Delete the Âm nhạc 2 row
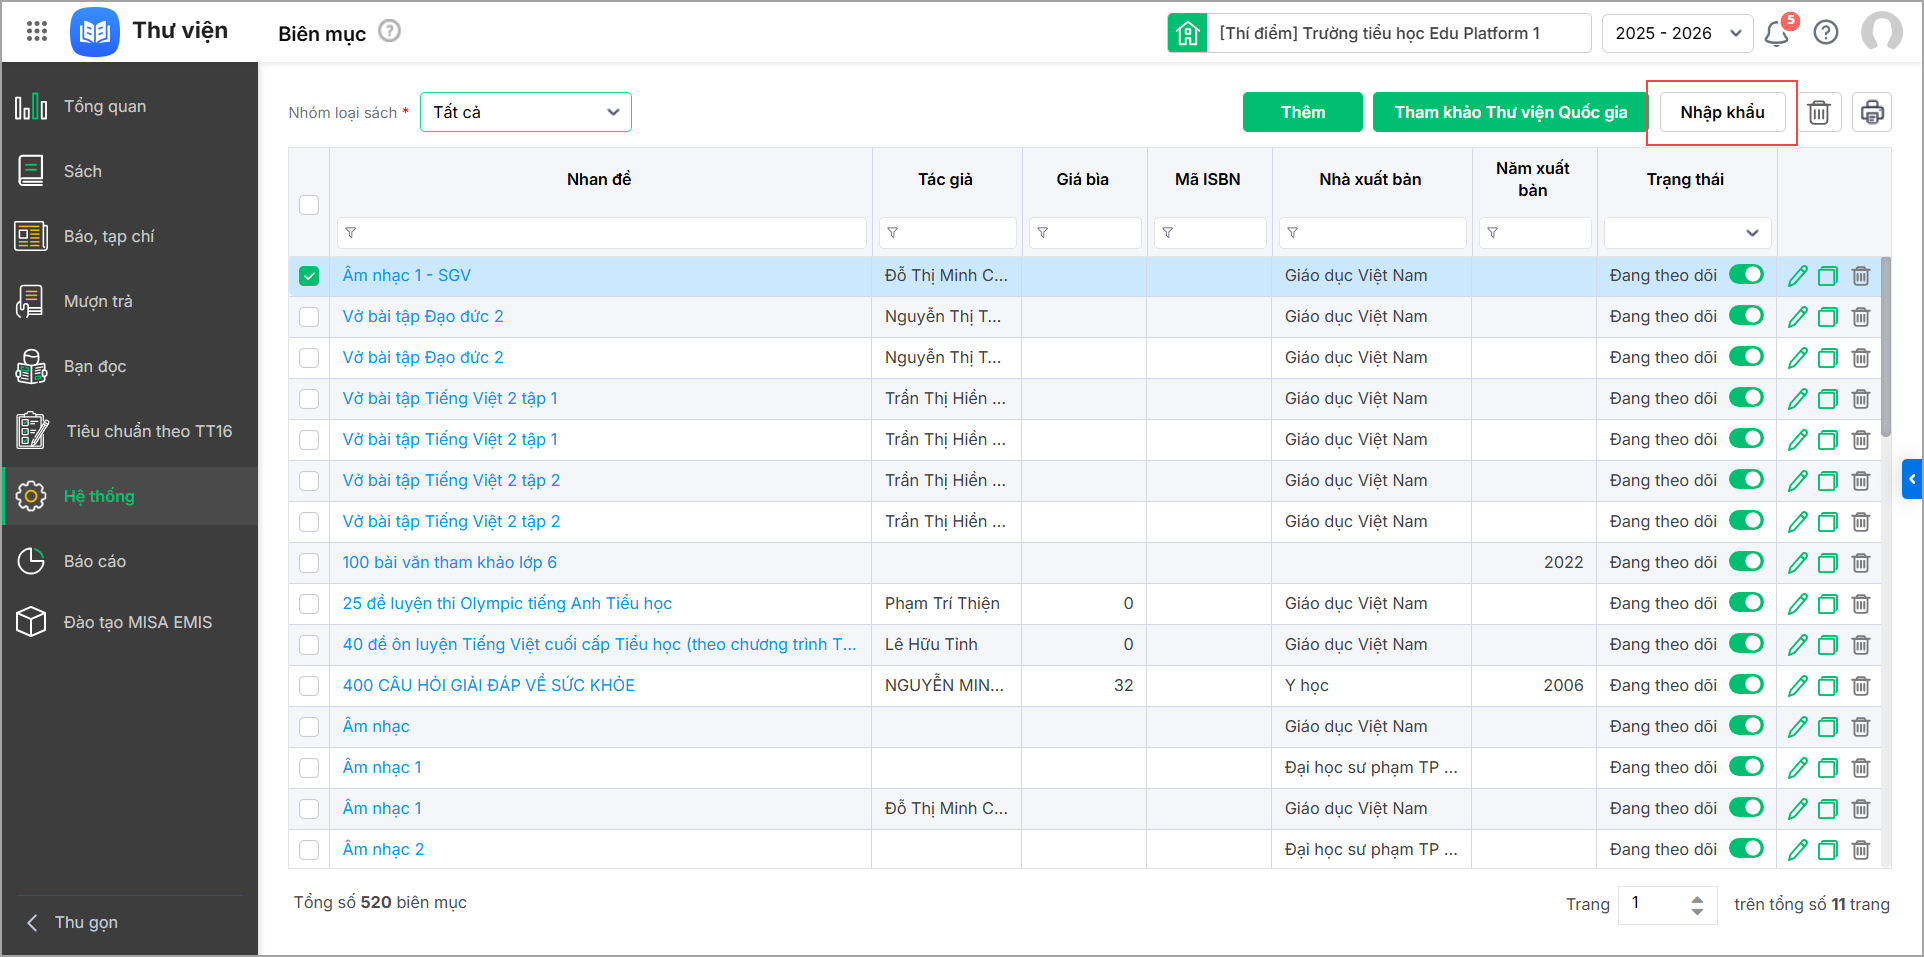The height and width of the screenshot is (957, 1924). point(1861,850)
